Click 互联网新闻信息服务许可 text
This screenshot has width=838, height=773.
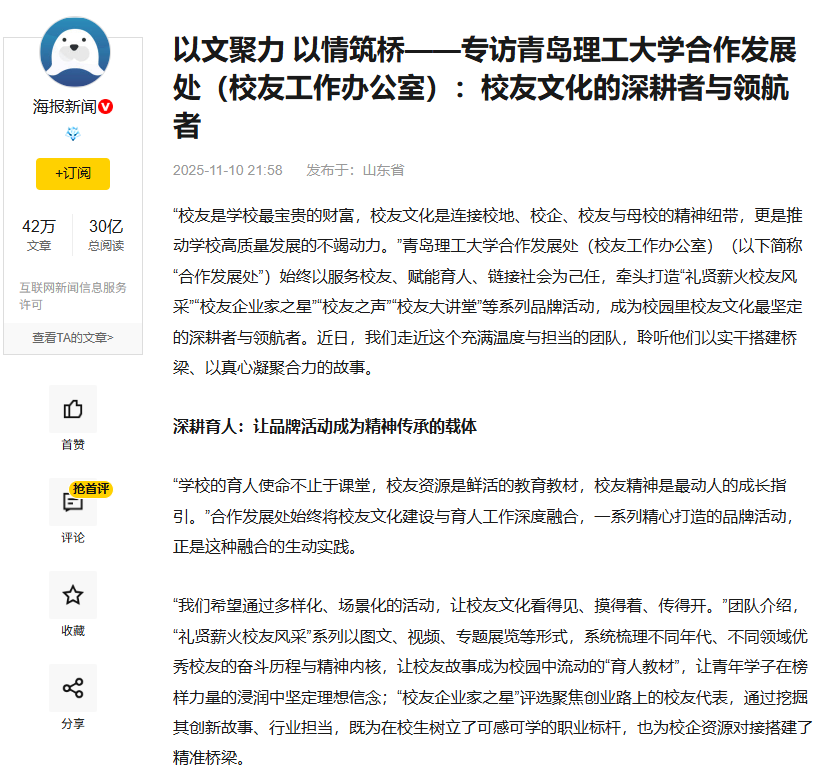pos(73,296)
